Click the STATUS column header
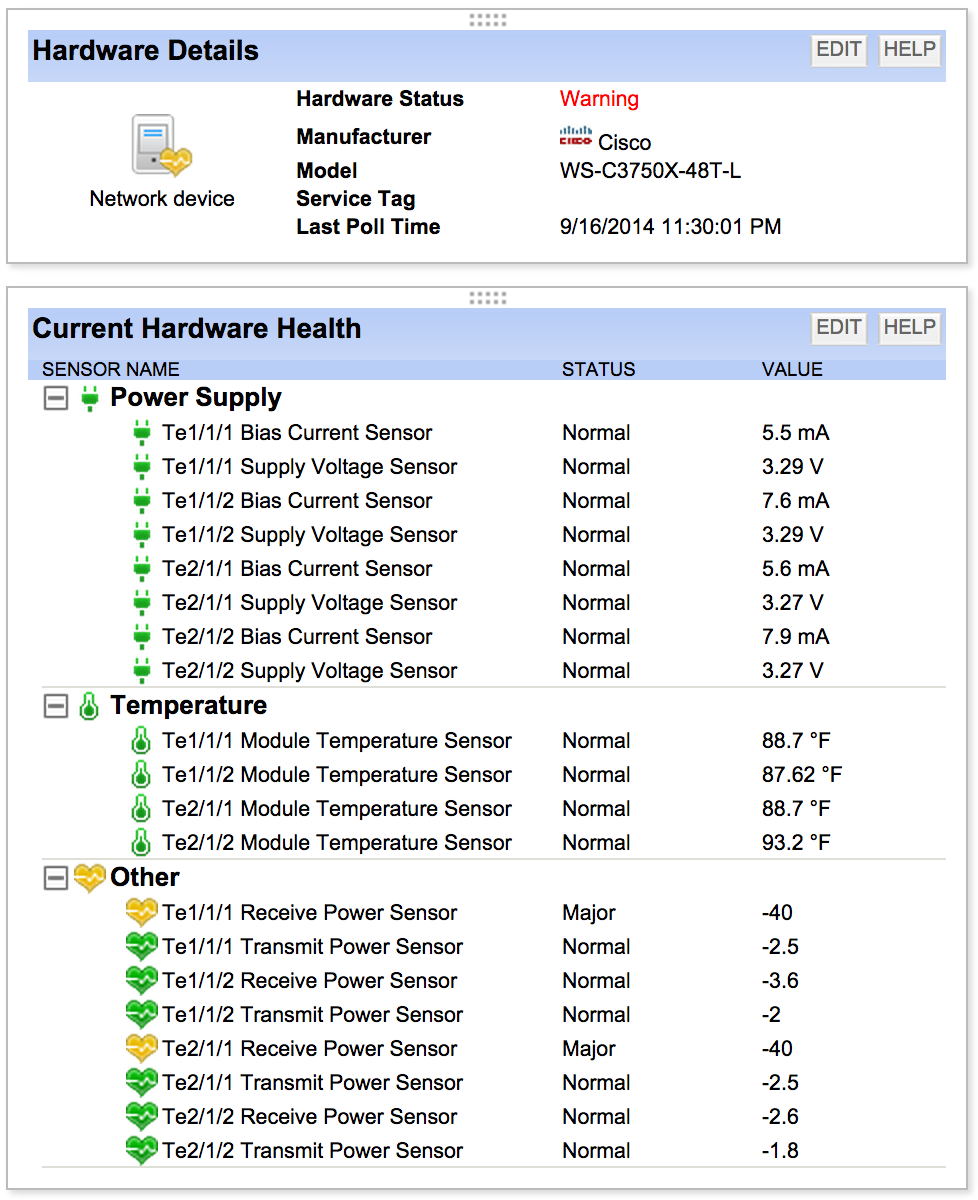The image size is (978, 1200). 598,369
